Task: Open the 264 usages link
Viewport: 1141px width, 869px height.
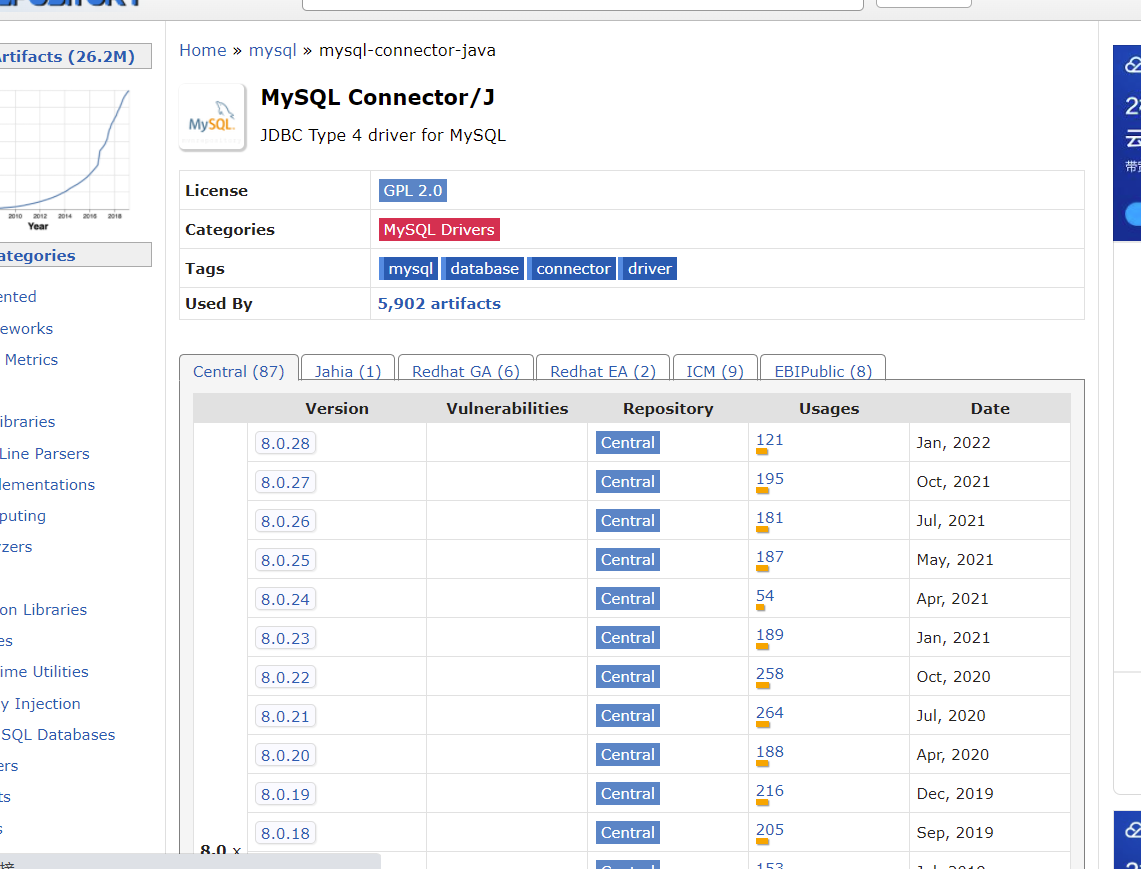Action: pyautogui.click(x=770, y=713)
